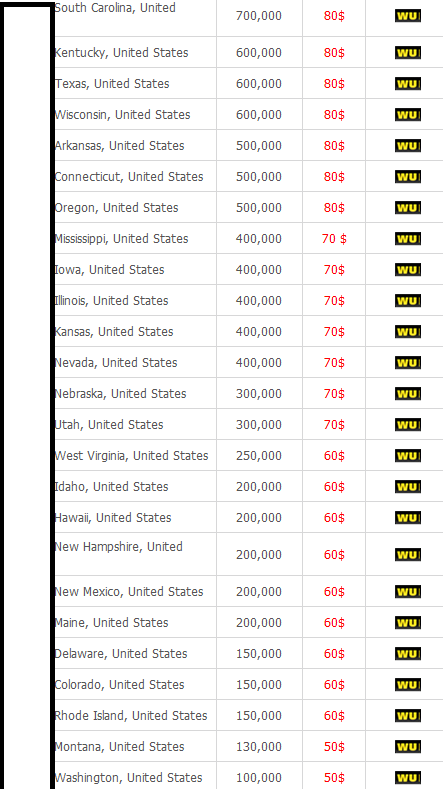The image size is (443, 789).
Task: Choose the WU icon for Rhode Island
Action: pos(408,716)
